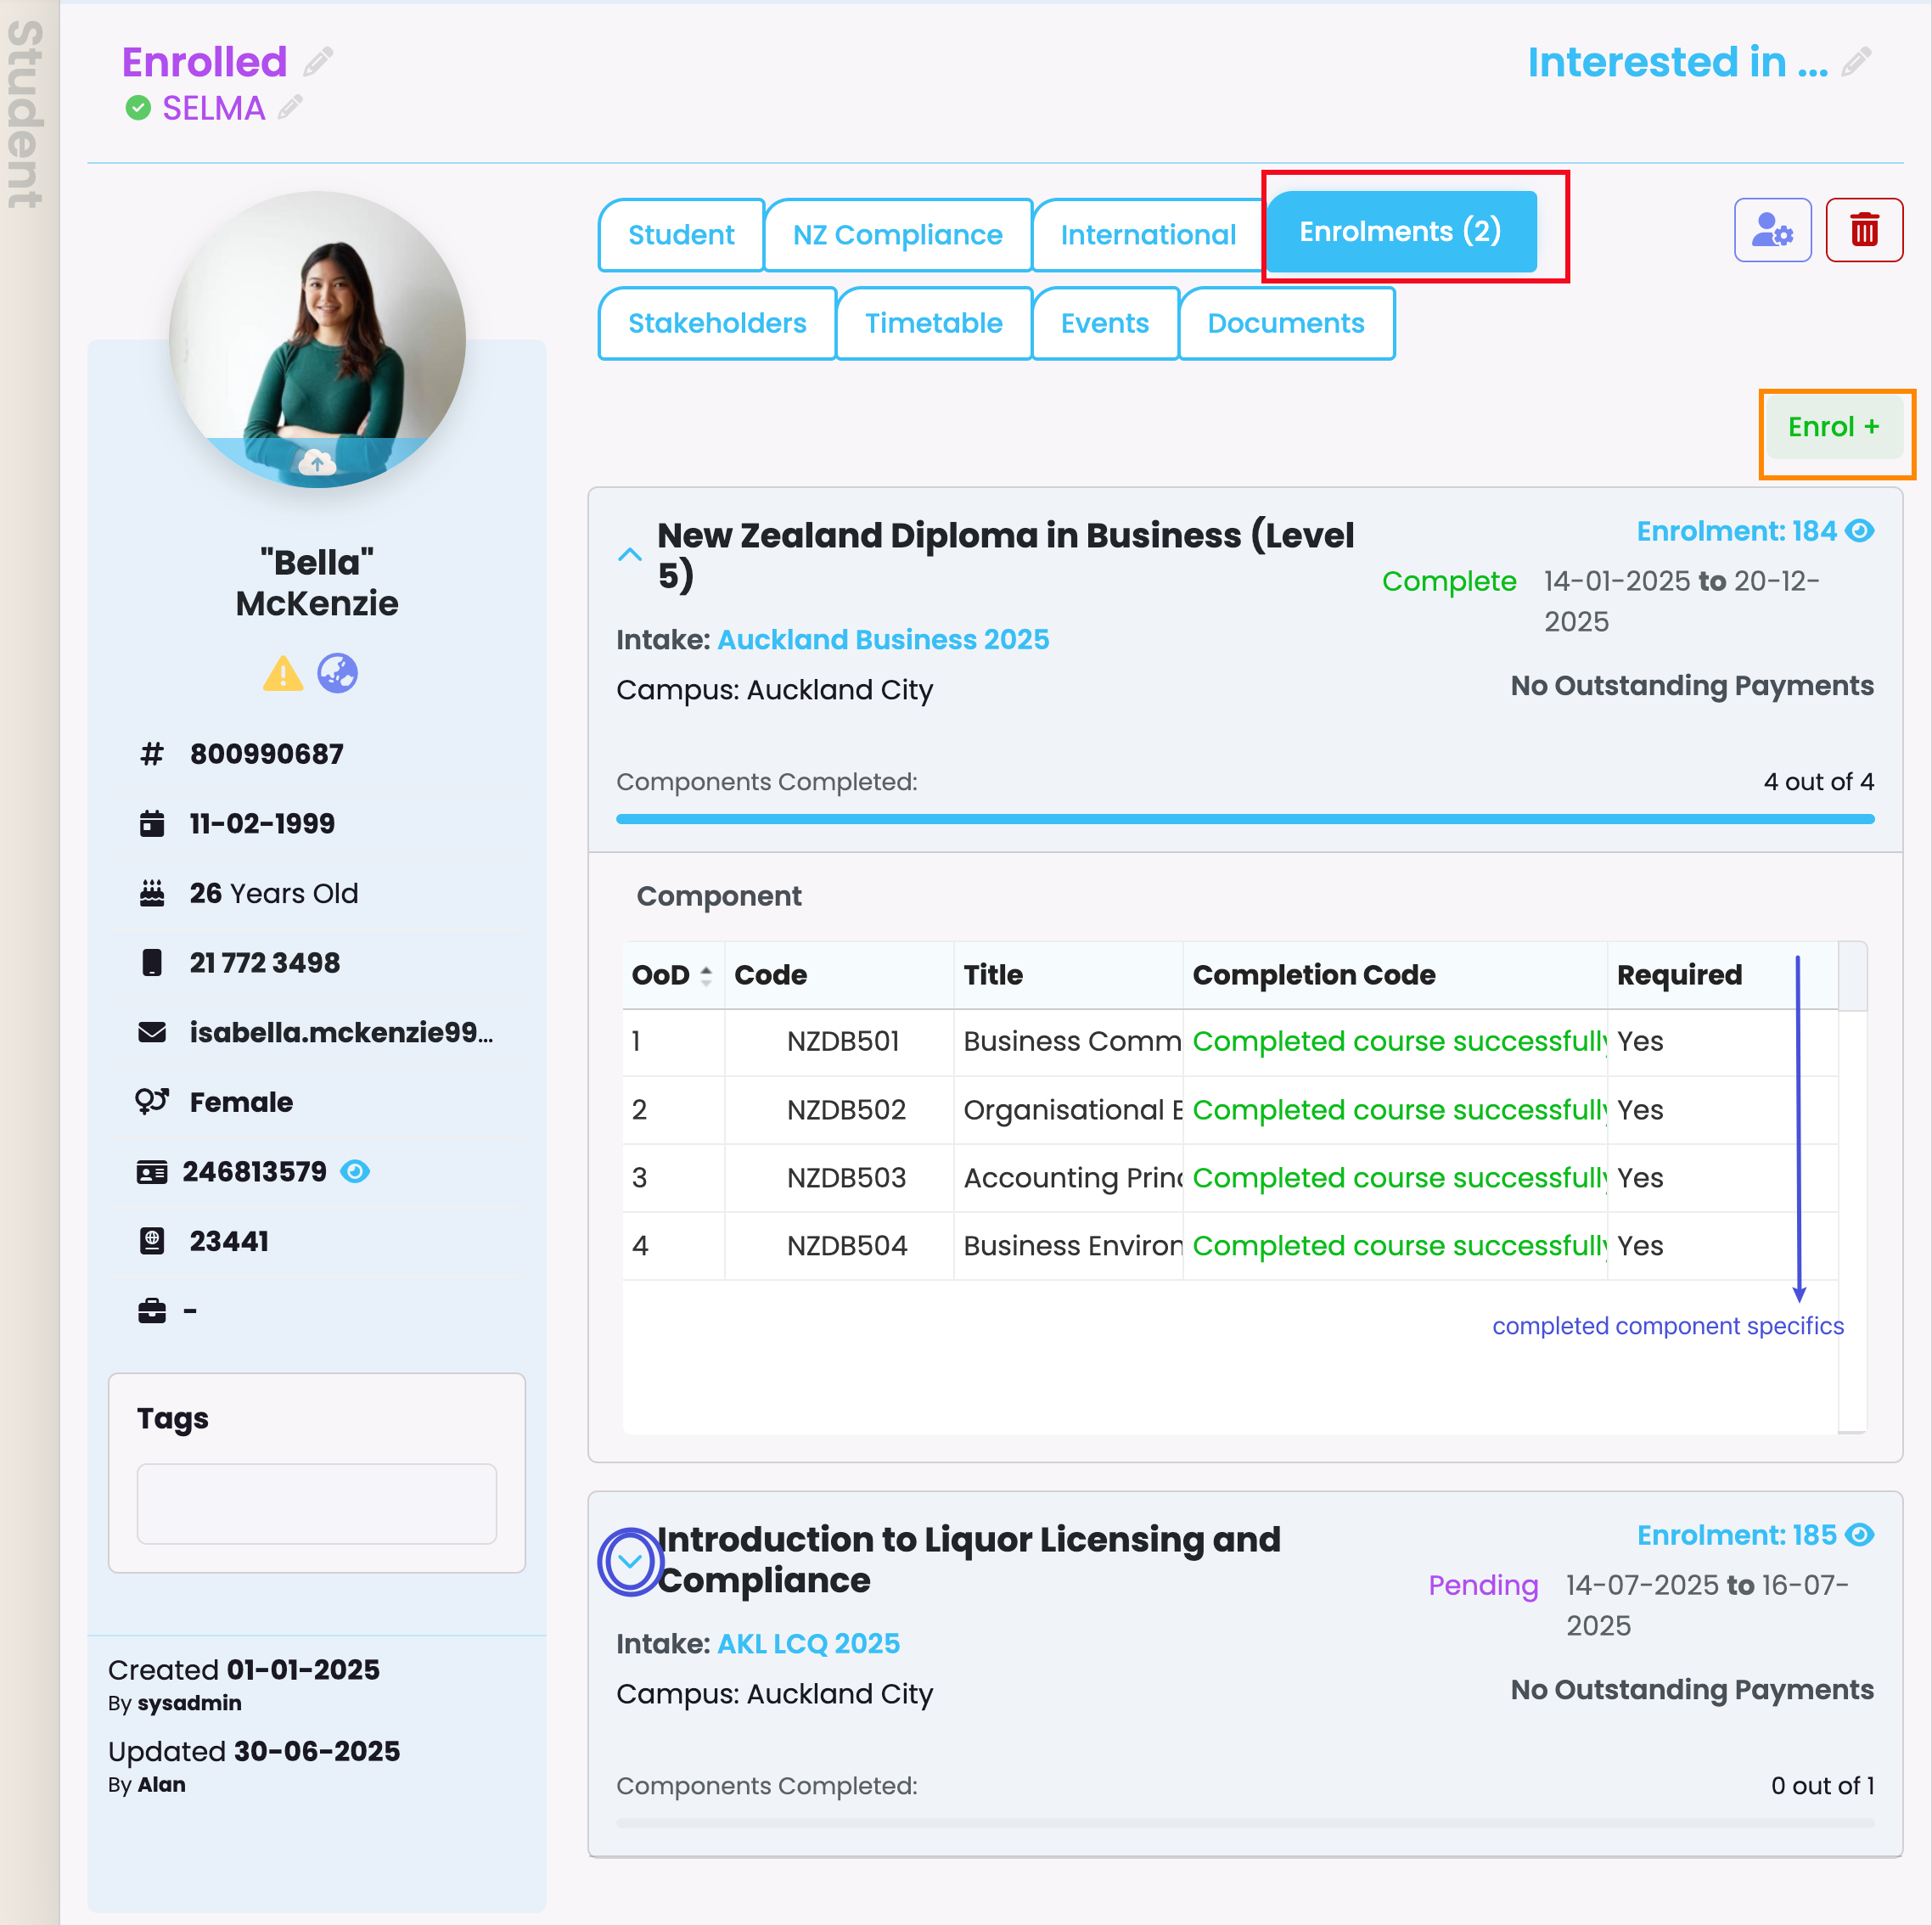This screenshot has height=1925, width=1932.
Task: Edit the Interested in field pencil
Action: coord(1856,62)
